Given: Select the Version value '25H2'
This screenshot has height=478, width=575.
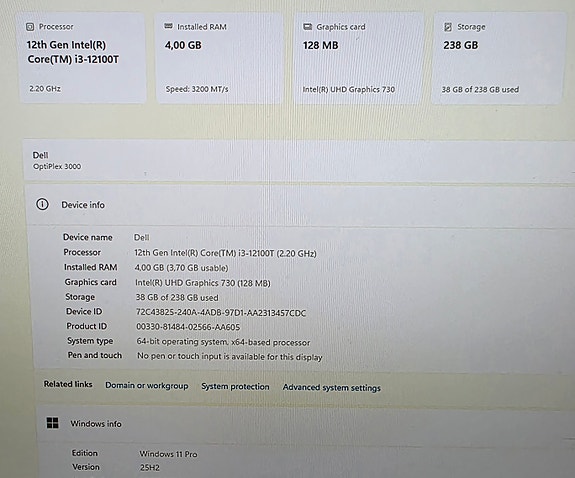Looking at the screenshot, I should point(150,468).
